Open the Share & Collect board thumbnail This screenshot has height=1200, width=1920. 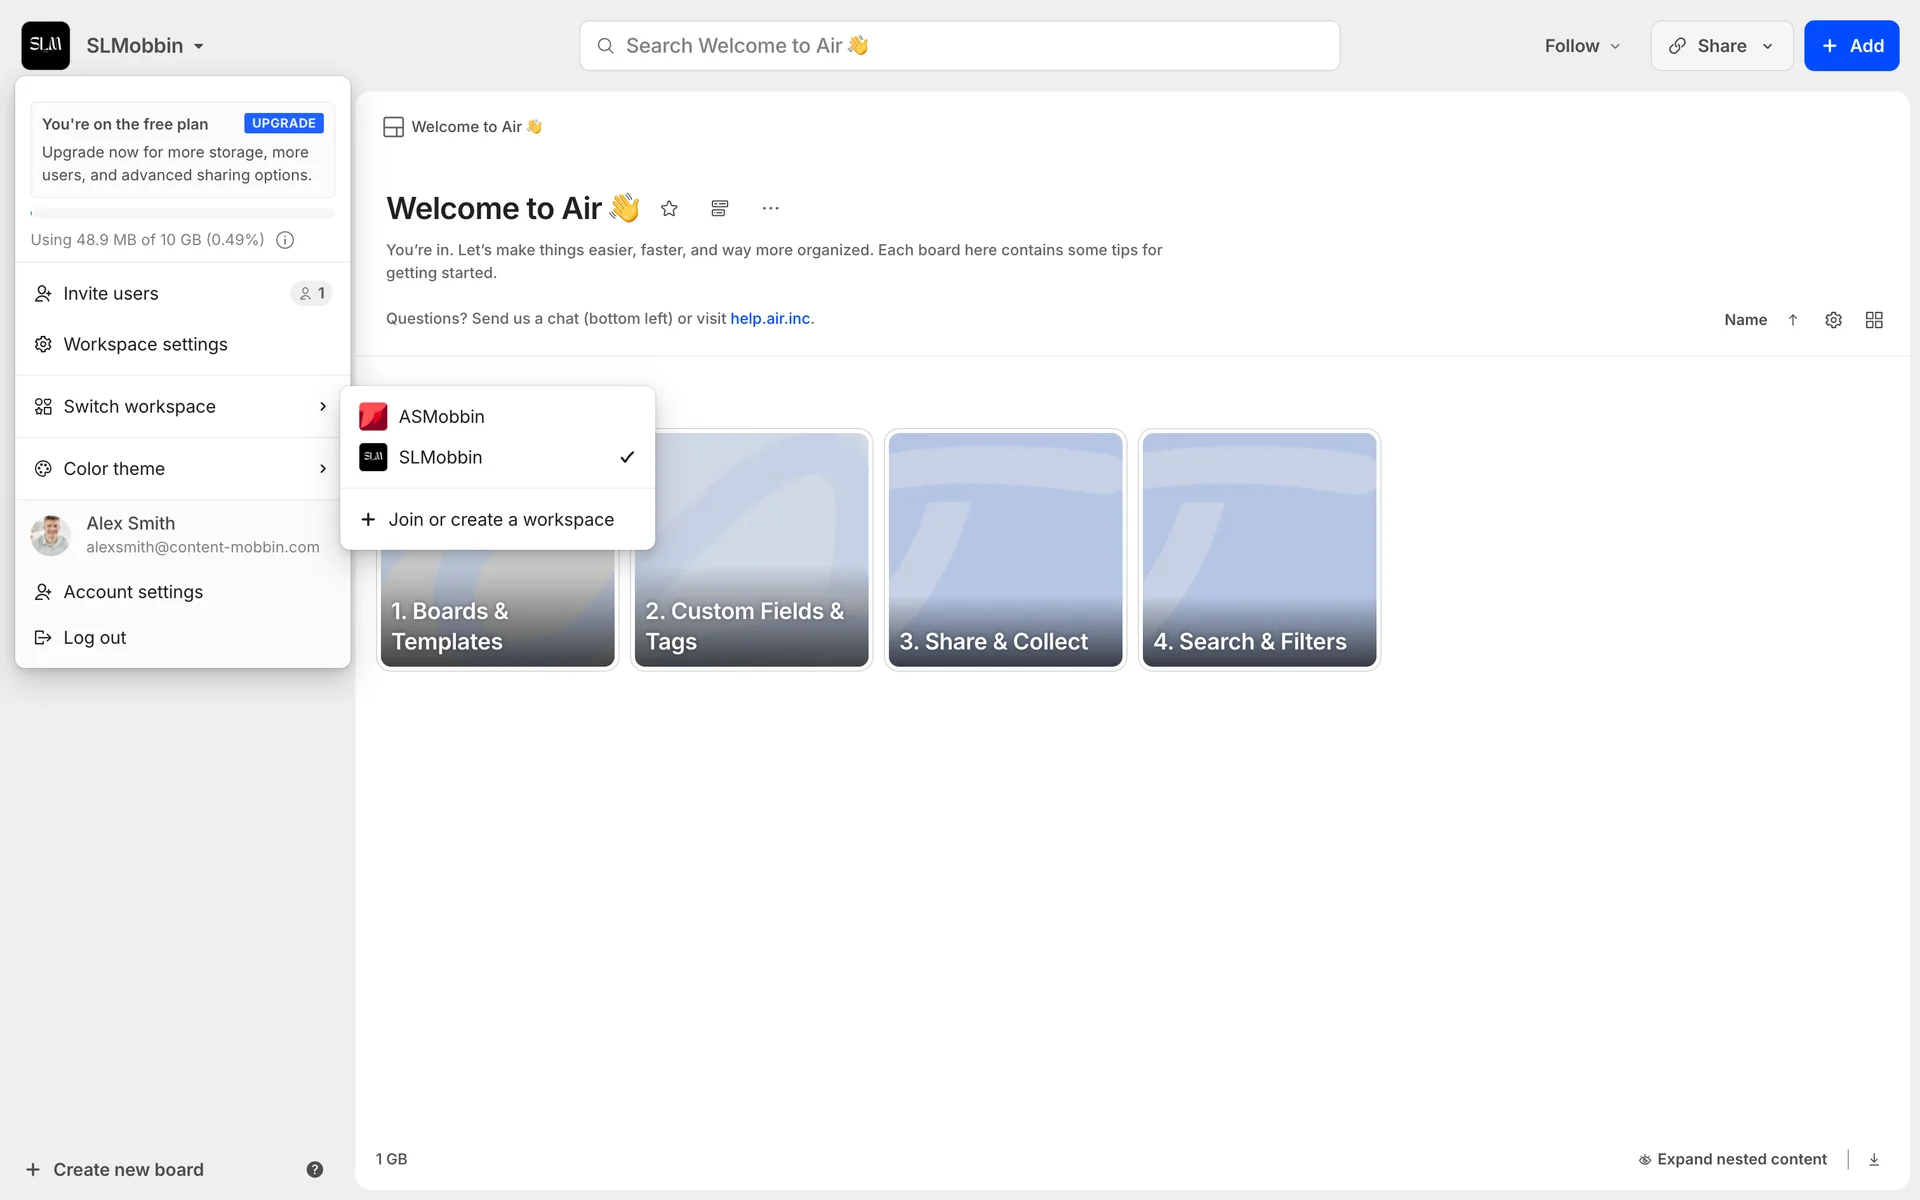[x=1005, y=550]
